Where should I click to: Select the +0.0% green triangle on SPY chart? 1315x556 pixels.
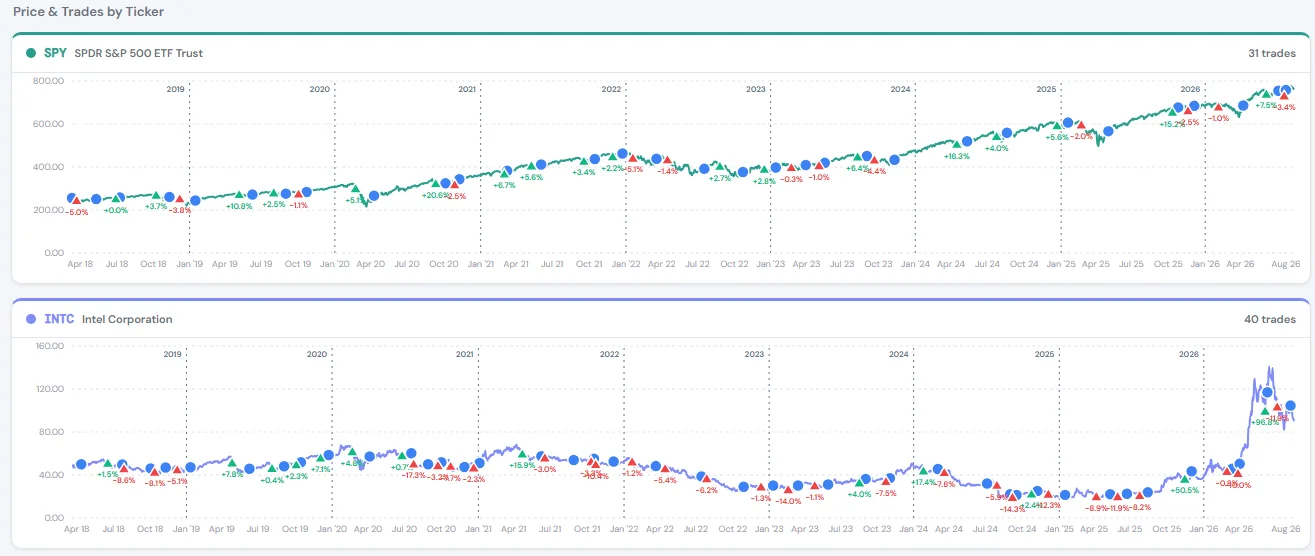[114, 199]
